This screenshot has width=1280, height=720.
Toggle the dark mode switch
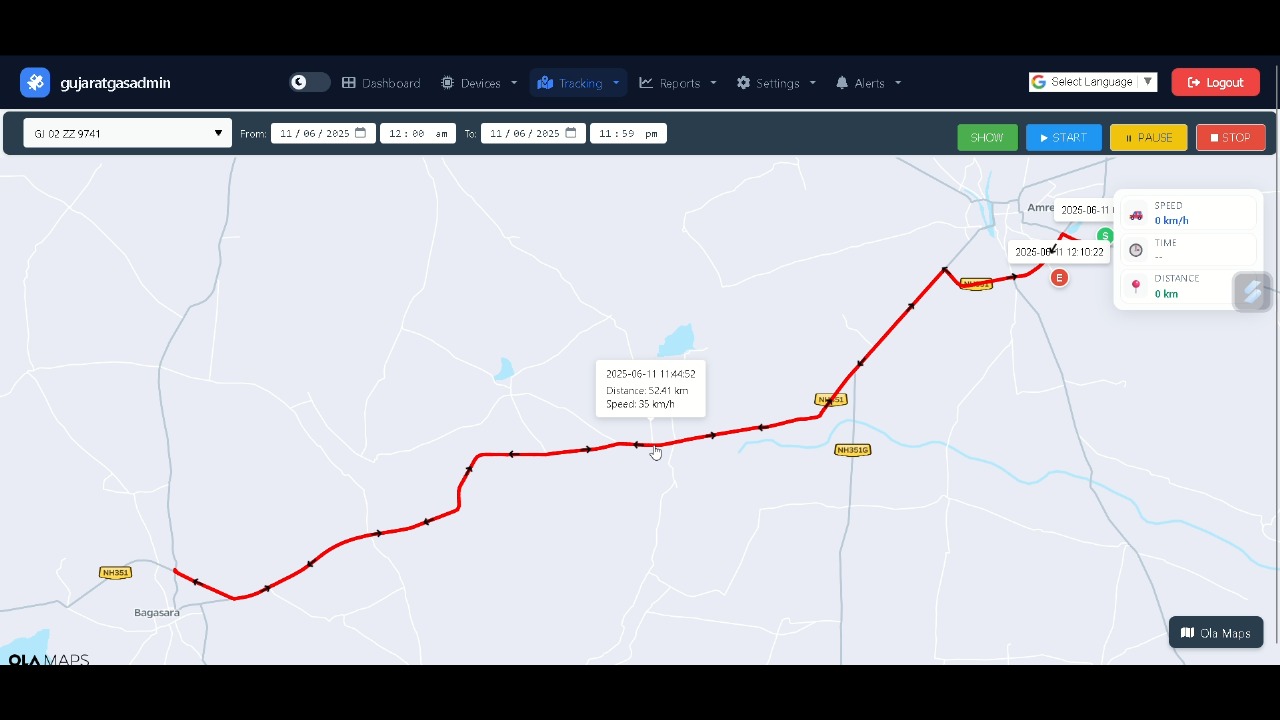(x=309, y=83)
